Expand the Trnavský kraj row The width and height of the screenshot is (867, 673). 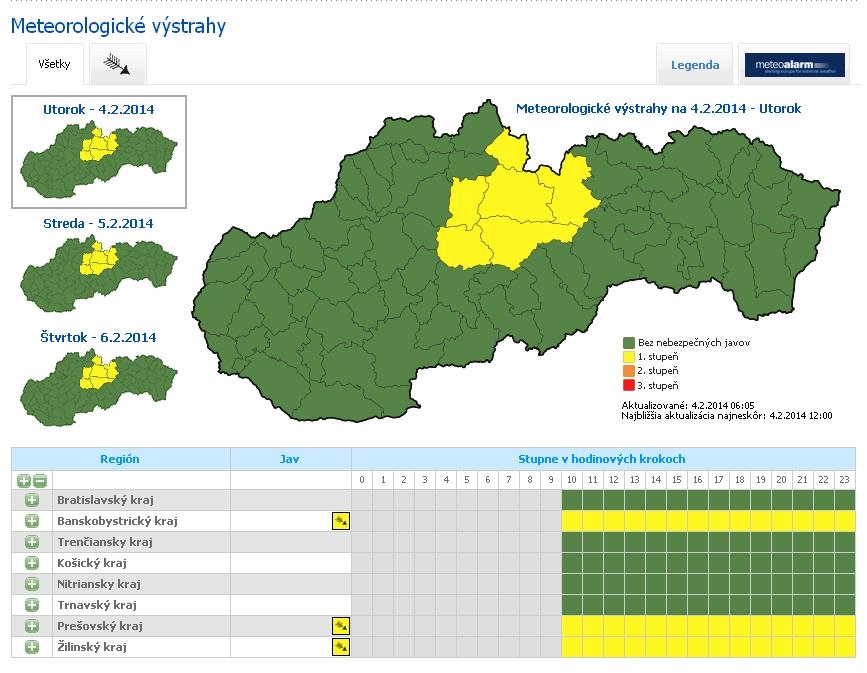pyautogui.click(x=32, y=605)
